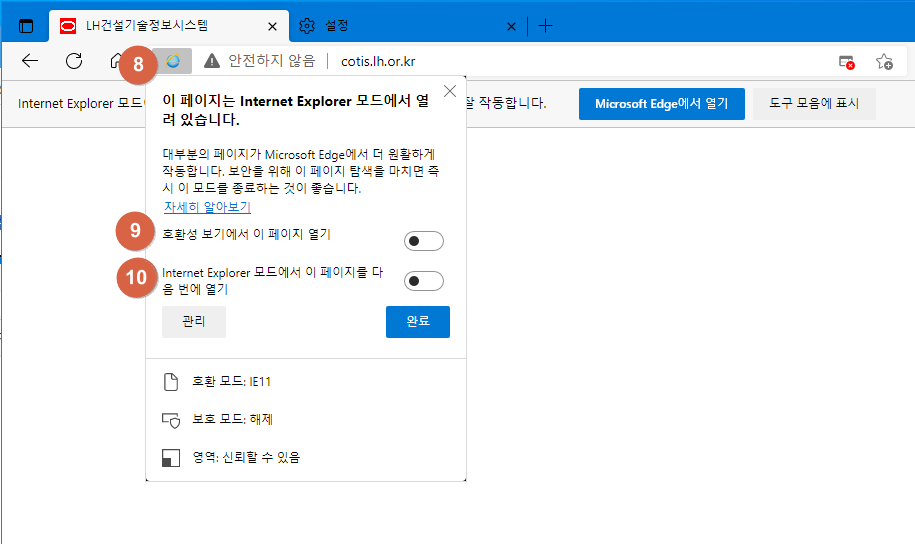Click the shield icon next to 보호 모드

click(x=171, y=420)
